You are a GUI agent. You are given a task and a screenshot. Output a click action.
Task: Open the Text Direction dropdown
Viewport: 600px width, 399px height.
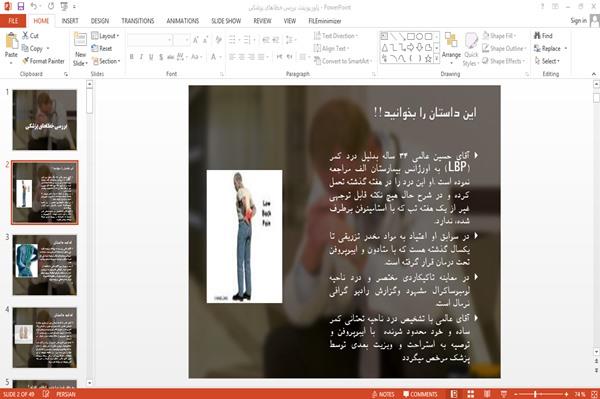tap(336, 36)
